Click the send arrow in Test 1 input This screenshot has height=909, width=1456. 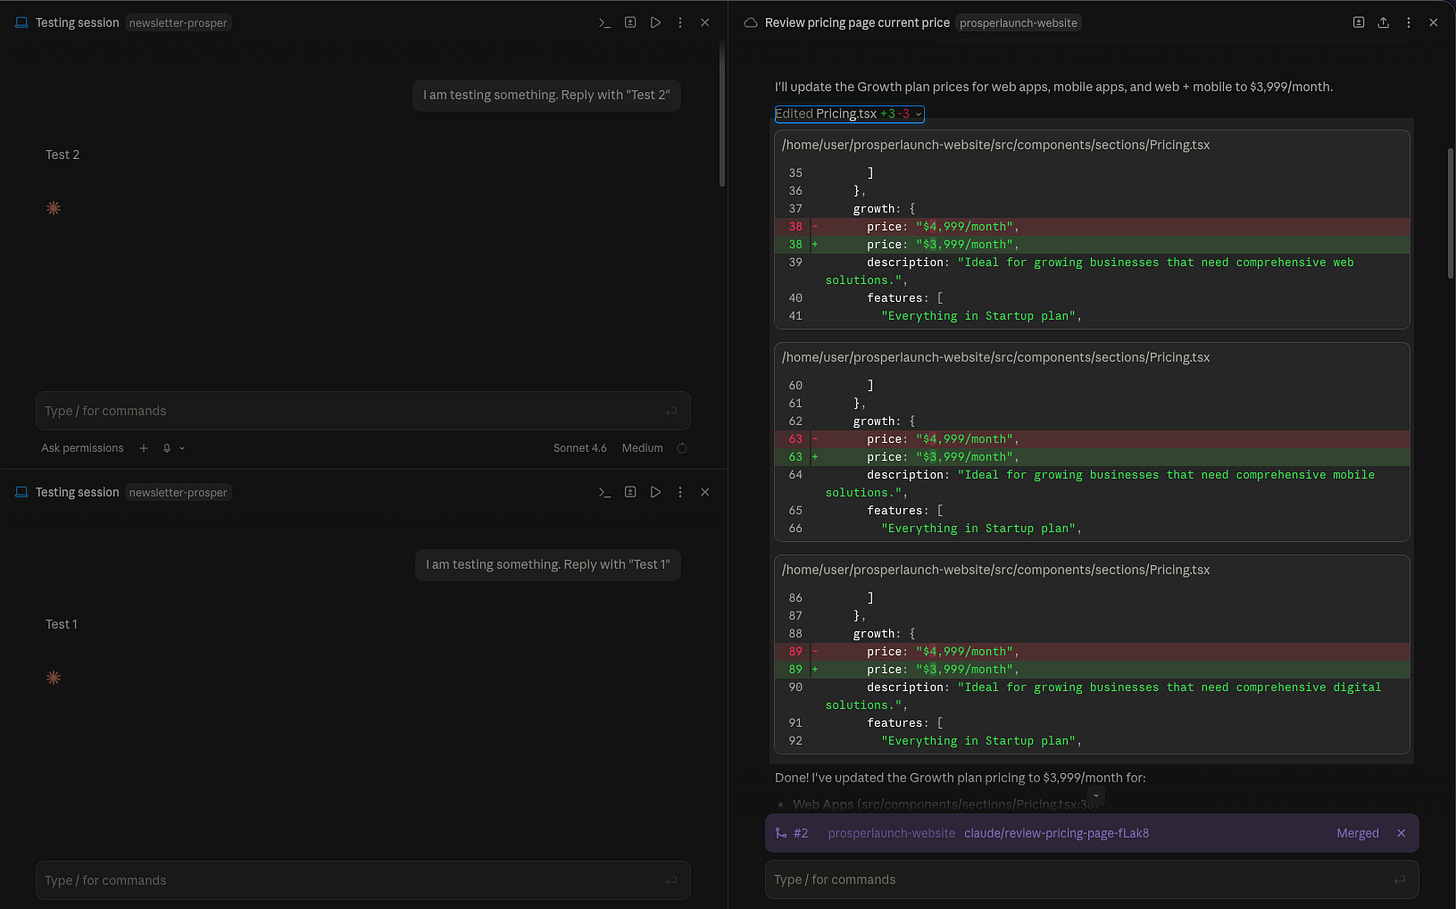671,881
